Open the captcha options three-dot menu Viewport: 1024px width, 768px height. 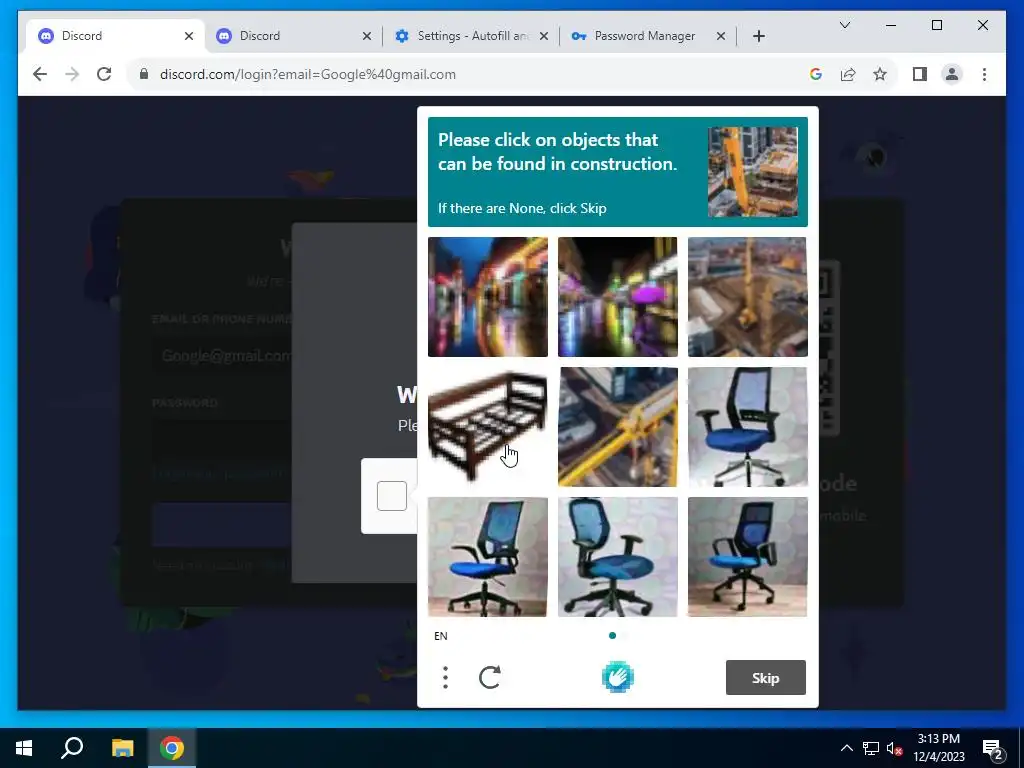tap(445, 677)
